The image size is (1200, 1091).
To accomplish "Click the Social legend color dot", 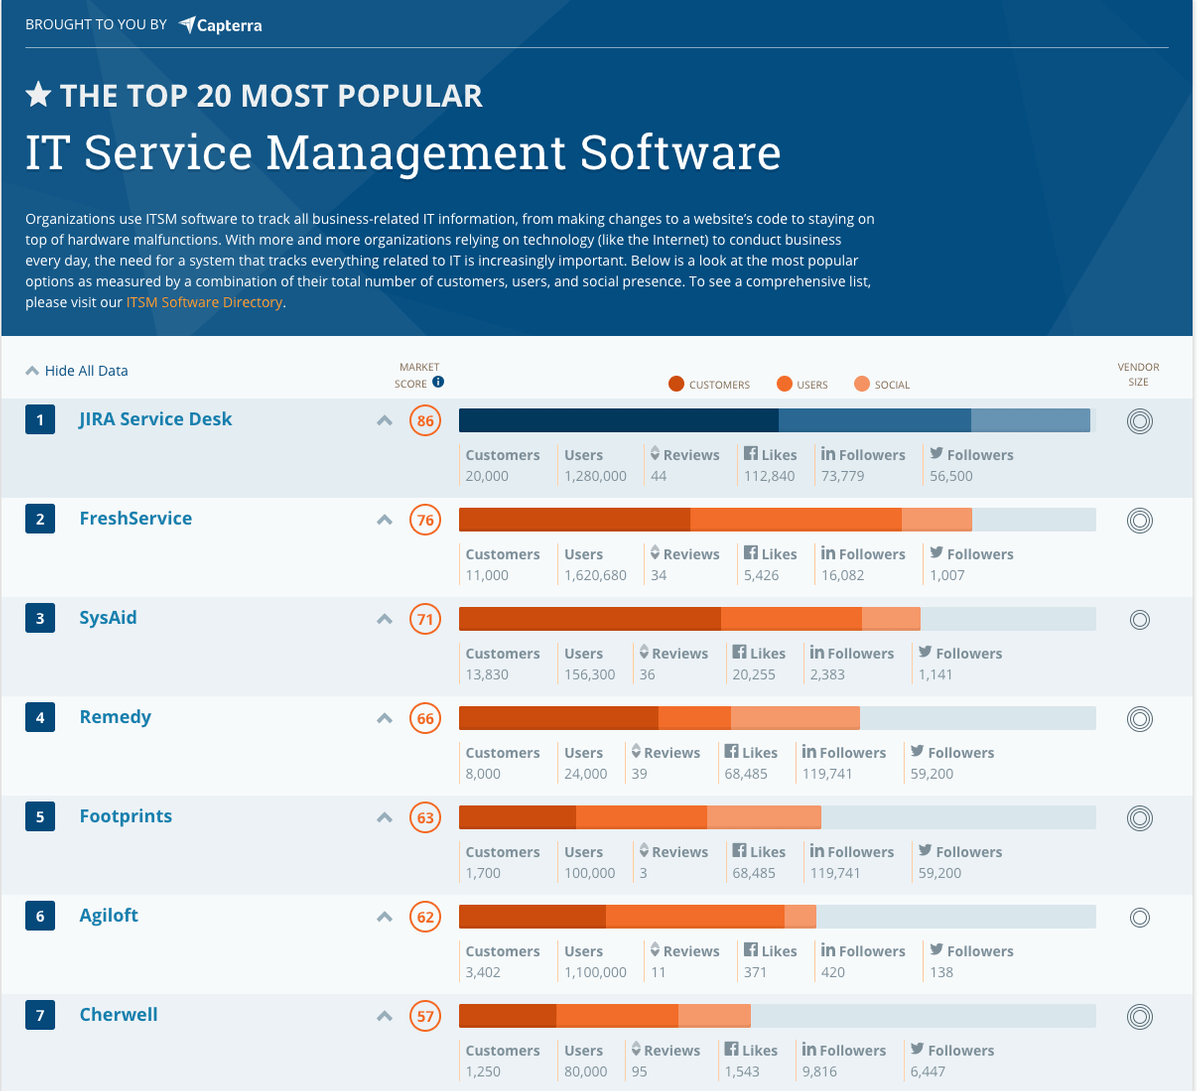I will (x=862, y=384).
